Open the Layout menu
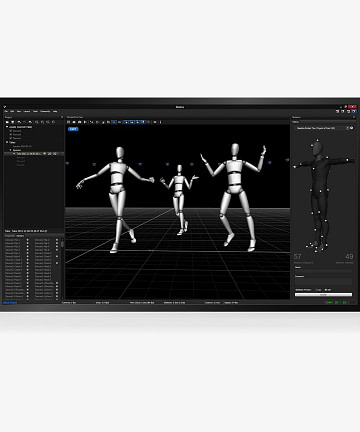The image size is (360, 432). [x=27, y=111]
